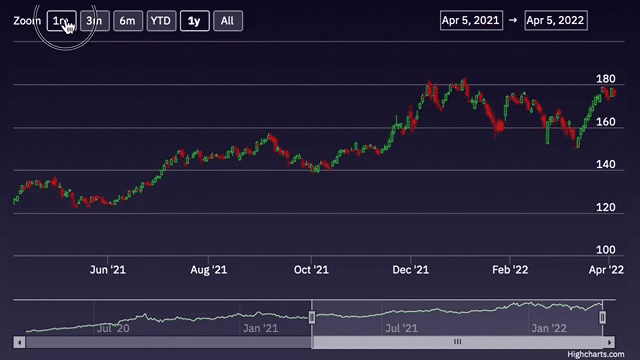This screenshot has width=640, height=360.
Task: Click the navigator right range handle
Action: [x=602, y=317]
